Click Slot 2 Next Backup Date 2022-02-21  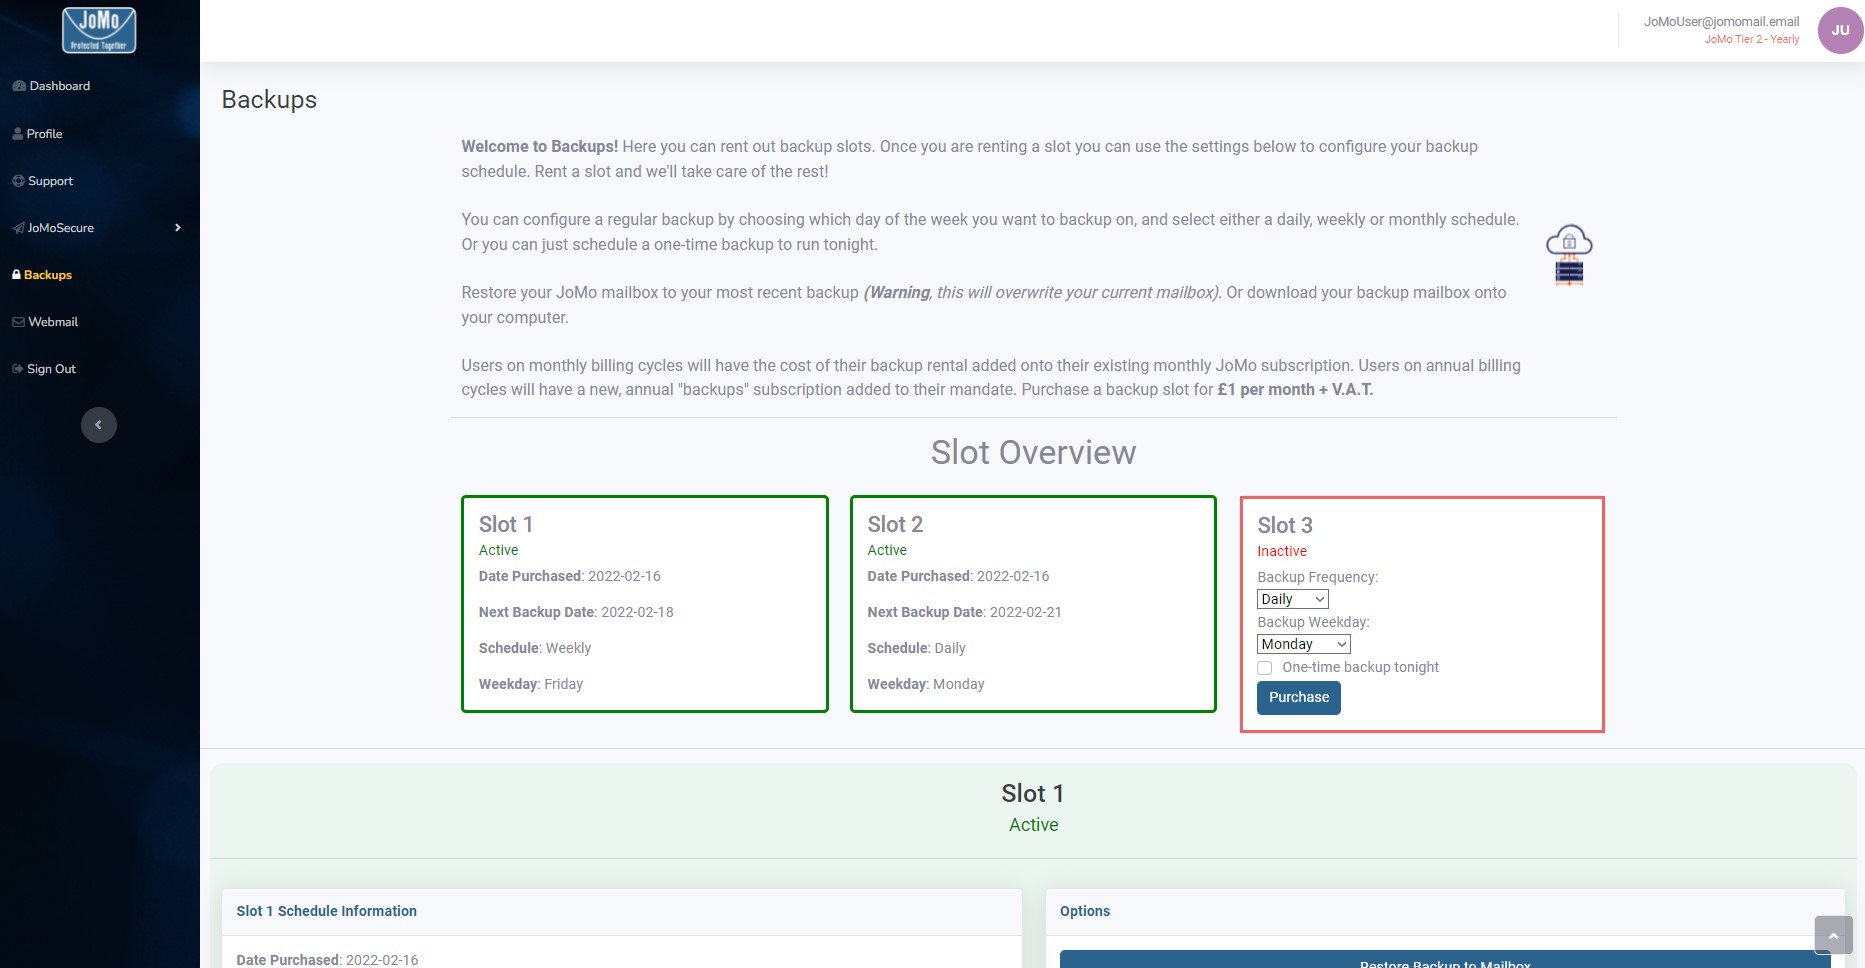[x=964, y=612]
